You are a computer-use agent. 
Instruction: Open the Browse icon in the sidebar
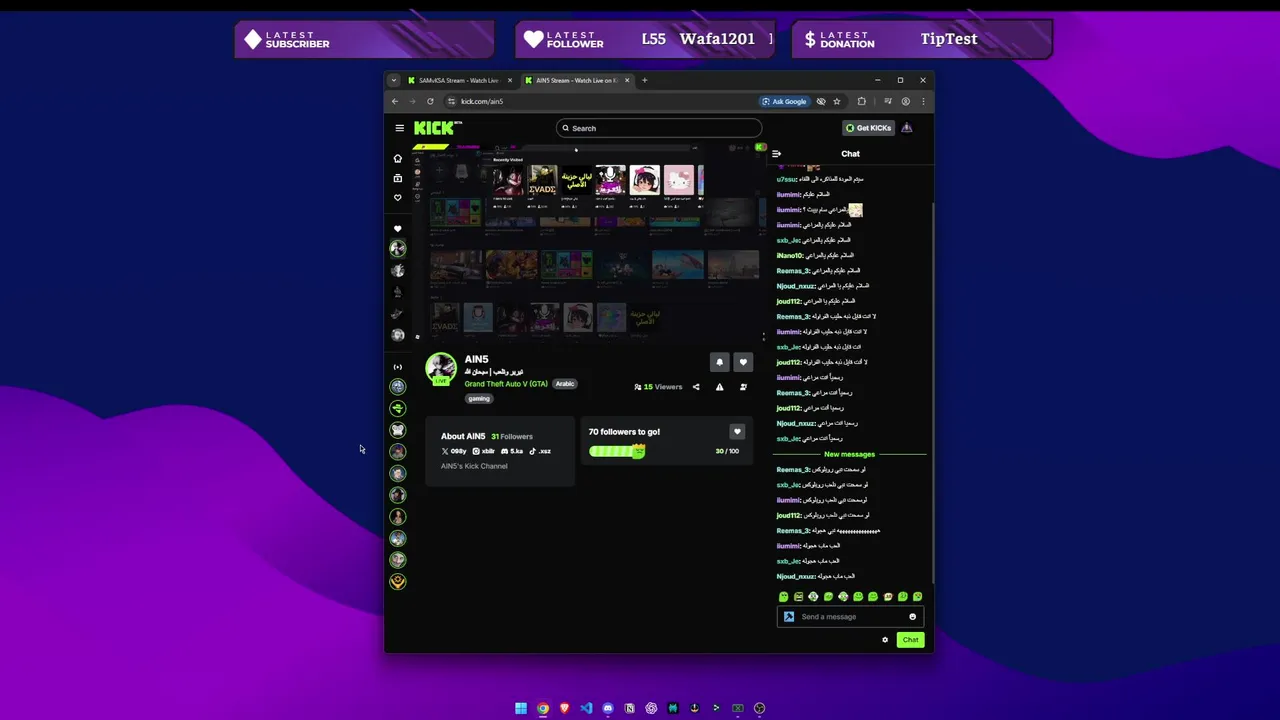coord(398,178)
